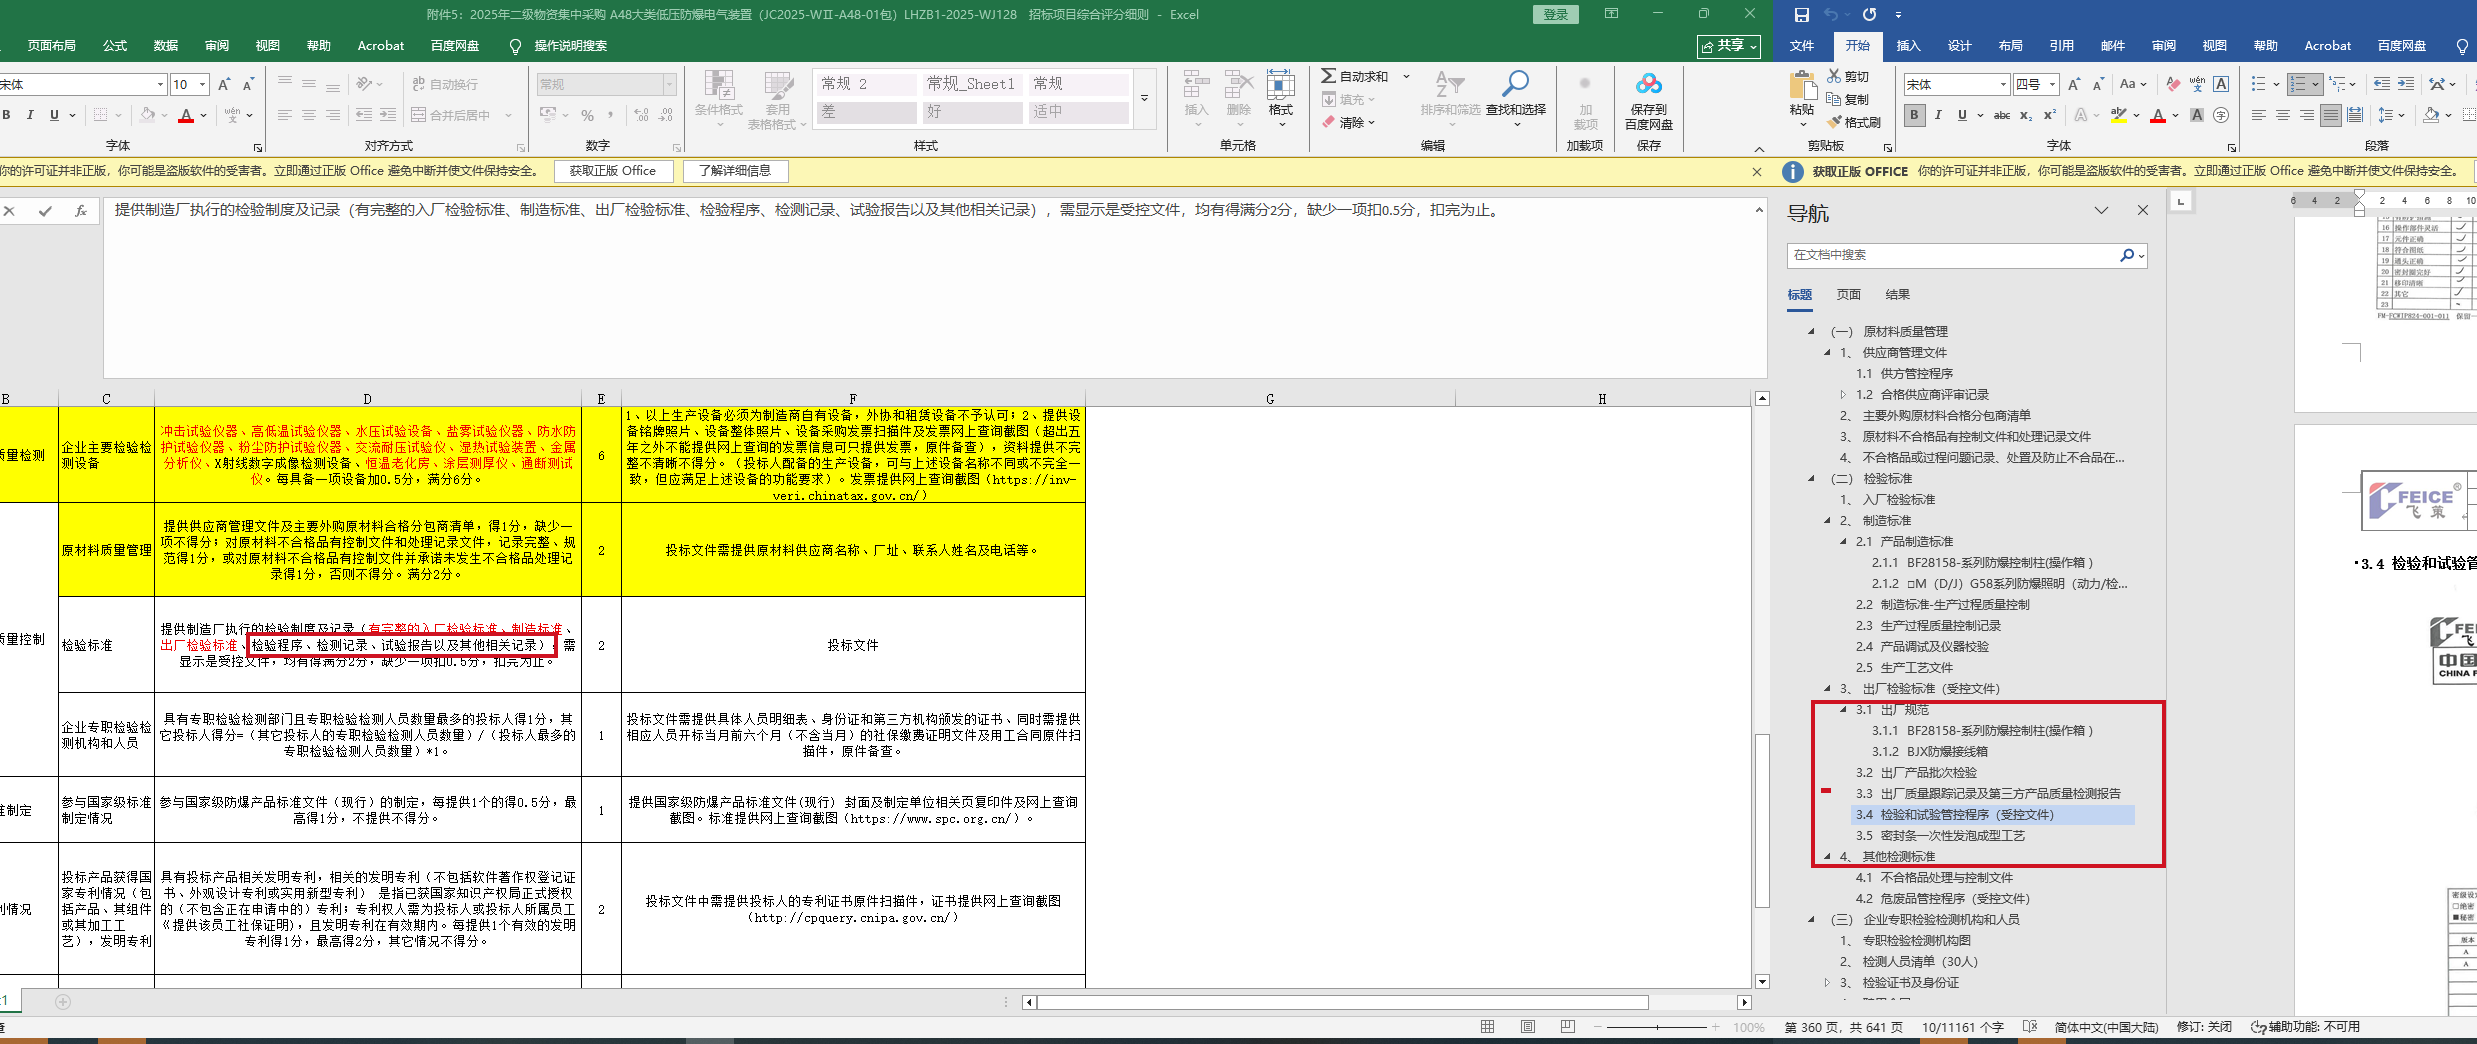Image resolution: width=2477 pixels, height=1044 pixels.
Task: Expand Excel's formula bar with the chevron
Action: tap(1759, 210)
